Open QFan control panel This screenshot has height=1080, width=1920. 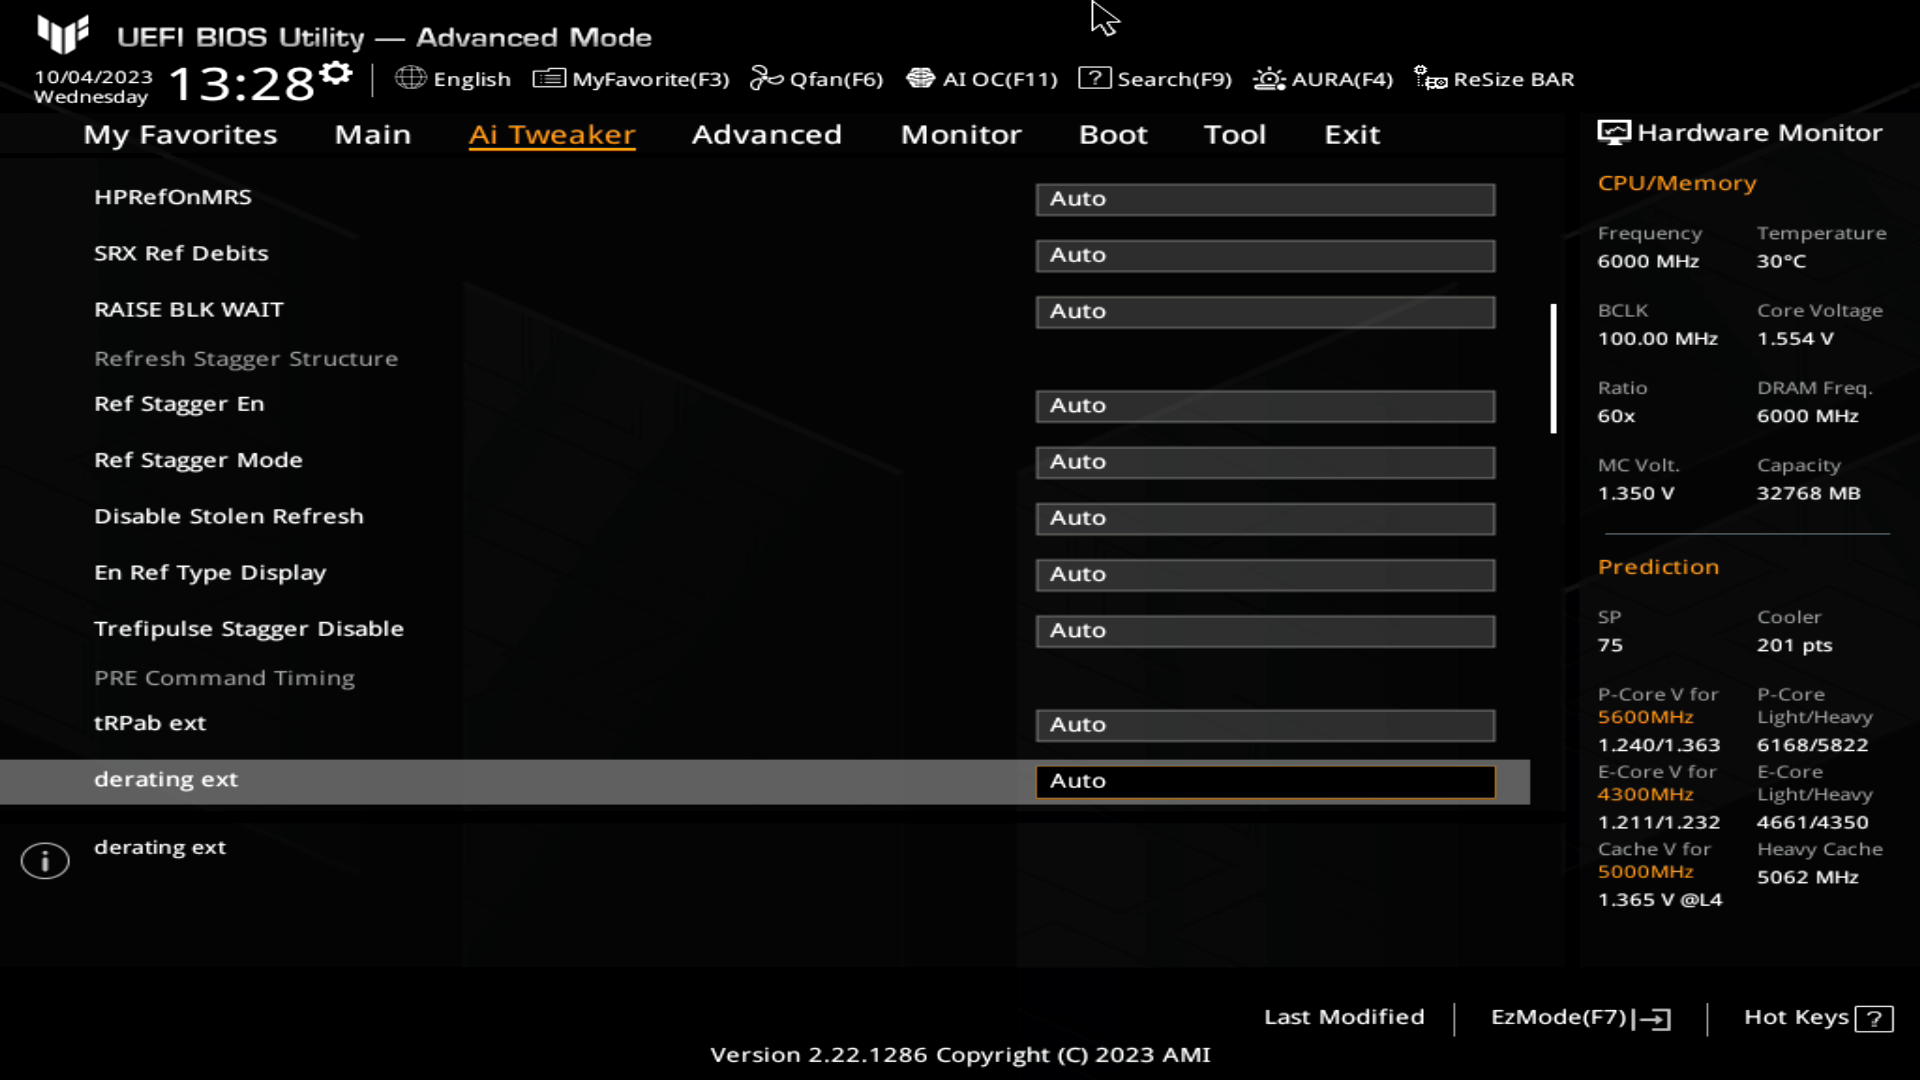coord(815,79)
